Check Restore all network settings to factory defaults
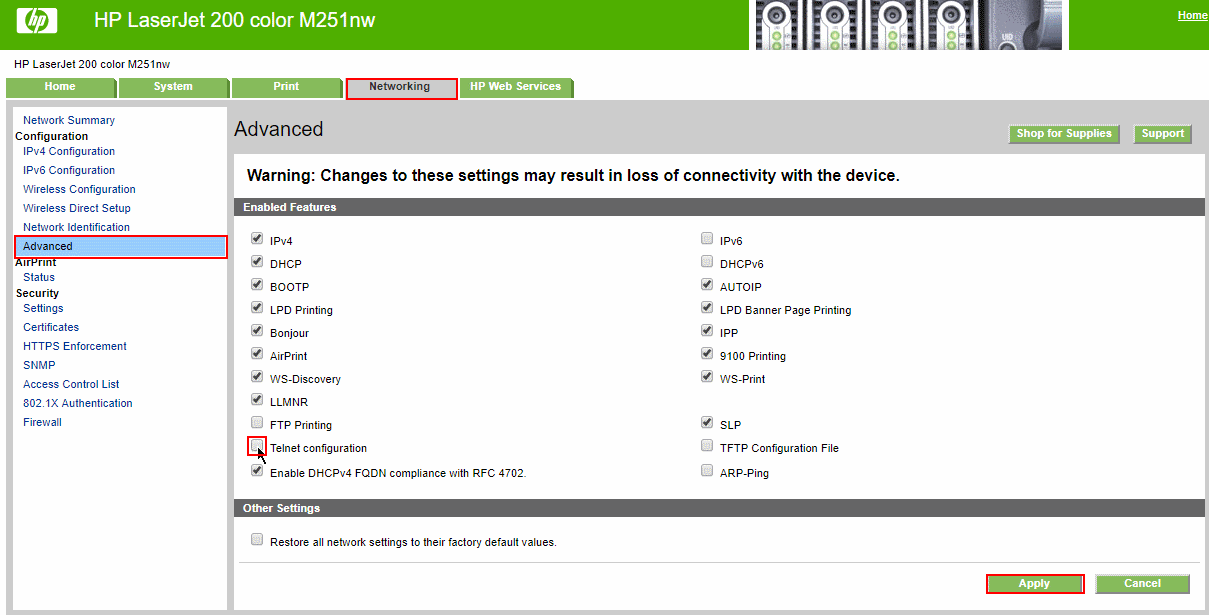 (x=257, y=540)
